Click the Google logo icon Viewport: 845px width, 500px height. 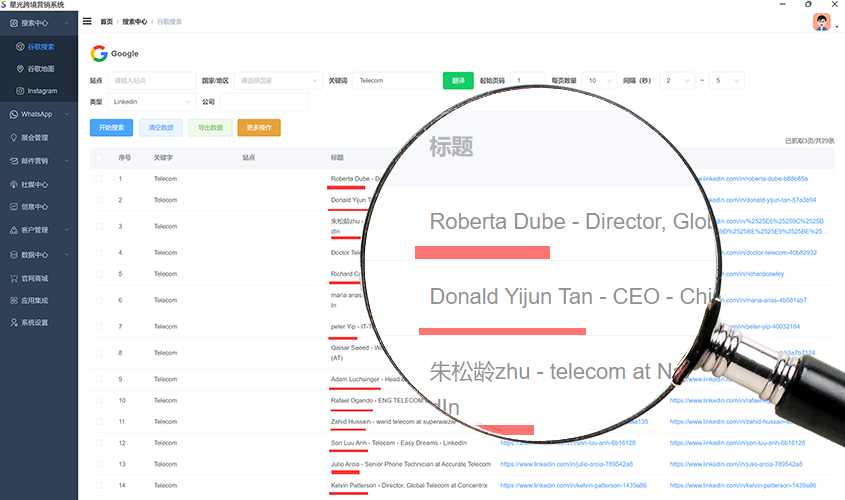[x=99, y=53]
